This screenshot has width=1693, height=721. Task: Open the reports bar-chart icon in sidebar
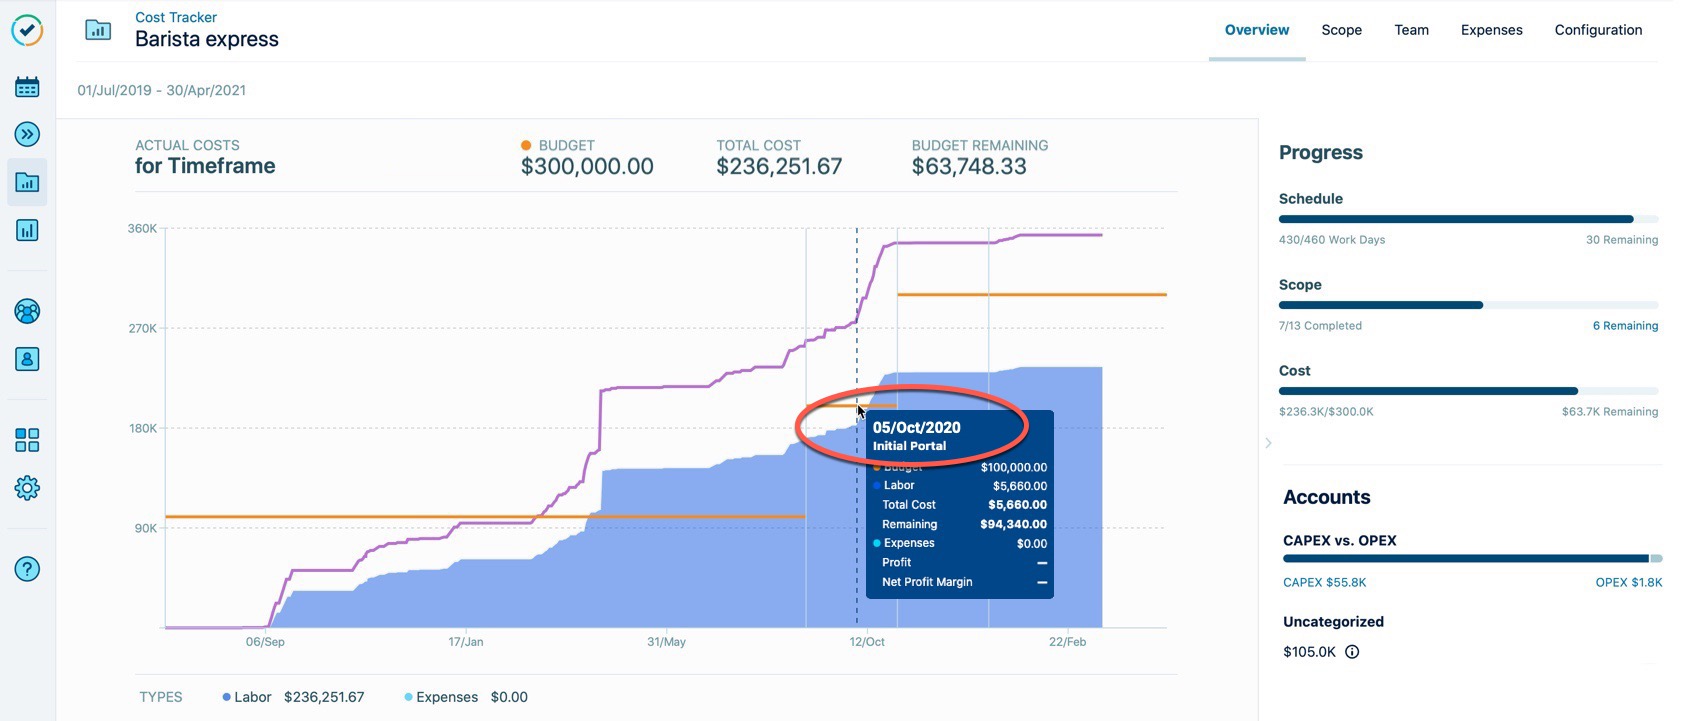tap(26, 230)
